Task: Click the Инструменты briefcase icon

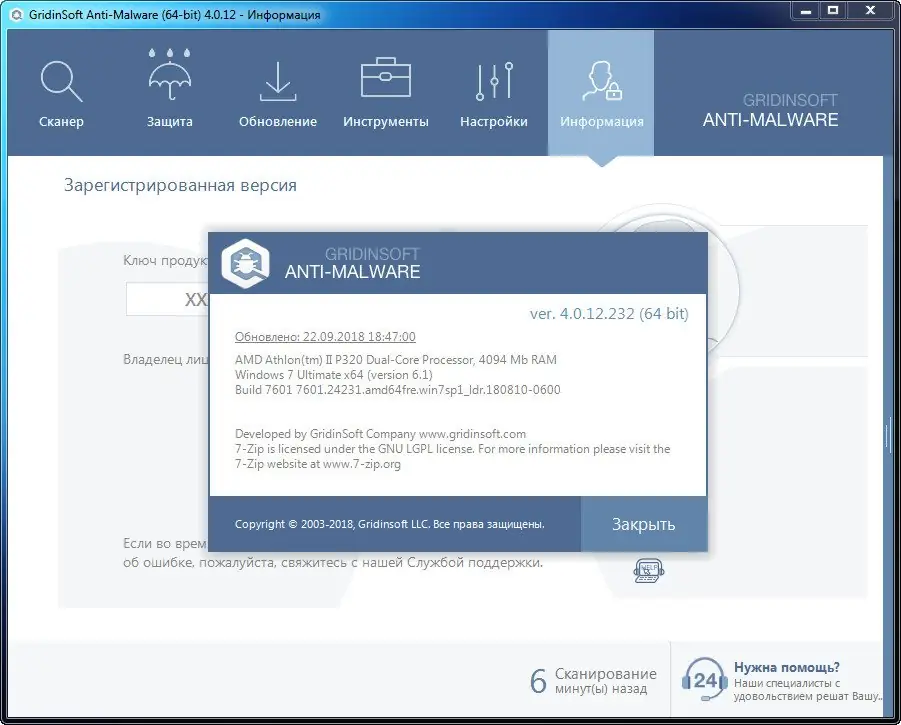Action: tap(385, 80)
